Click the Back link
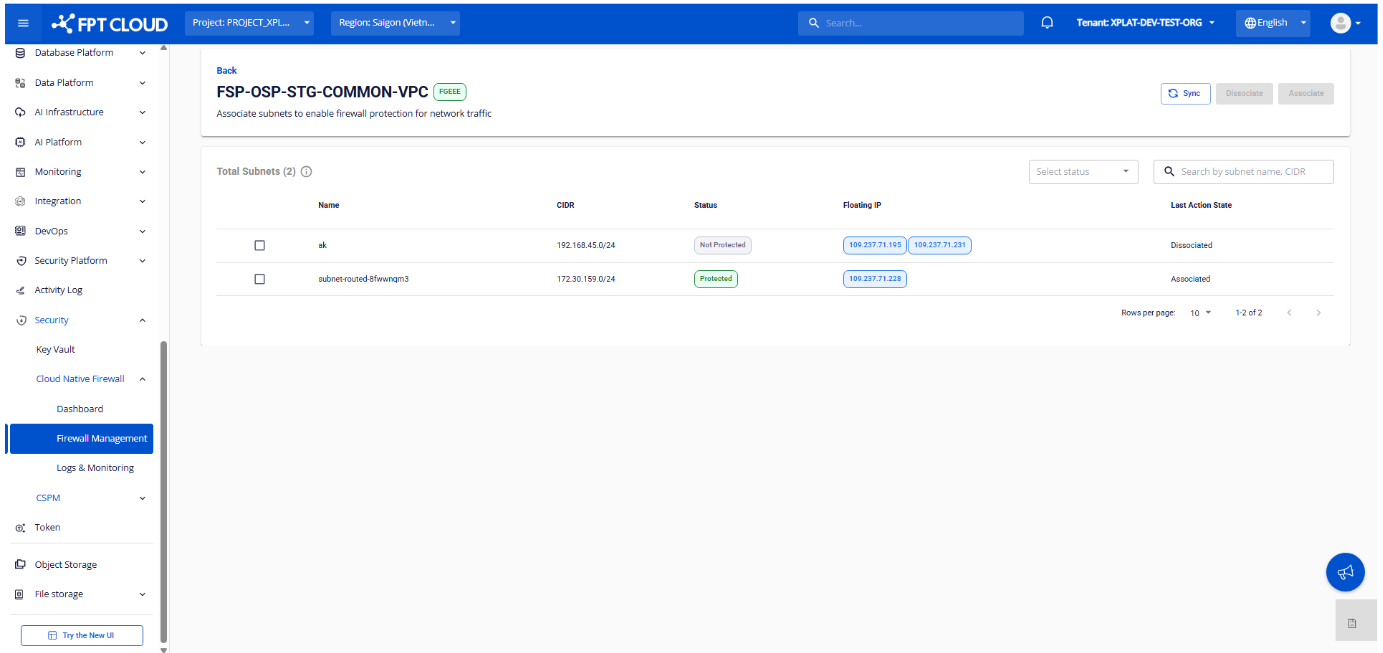This screenshot has height=653, width=1383. [227, 70]
